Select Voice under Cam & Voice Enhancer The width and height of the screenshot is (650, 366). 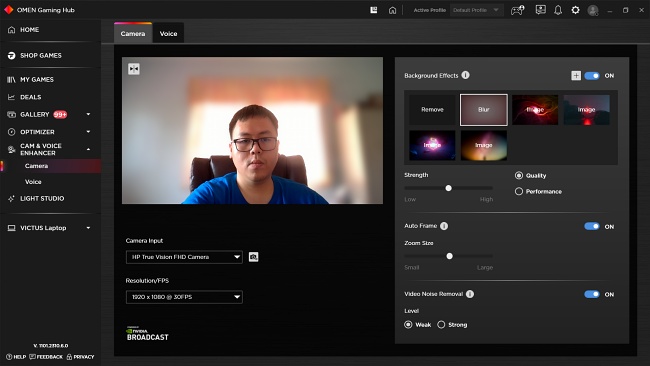33,182
